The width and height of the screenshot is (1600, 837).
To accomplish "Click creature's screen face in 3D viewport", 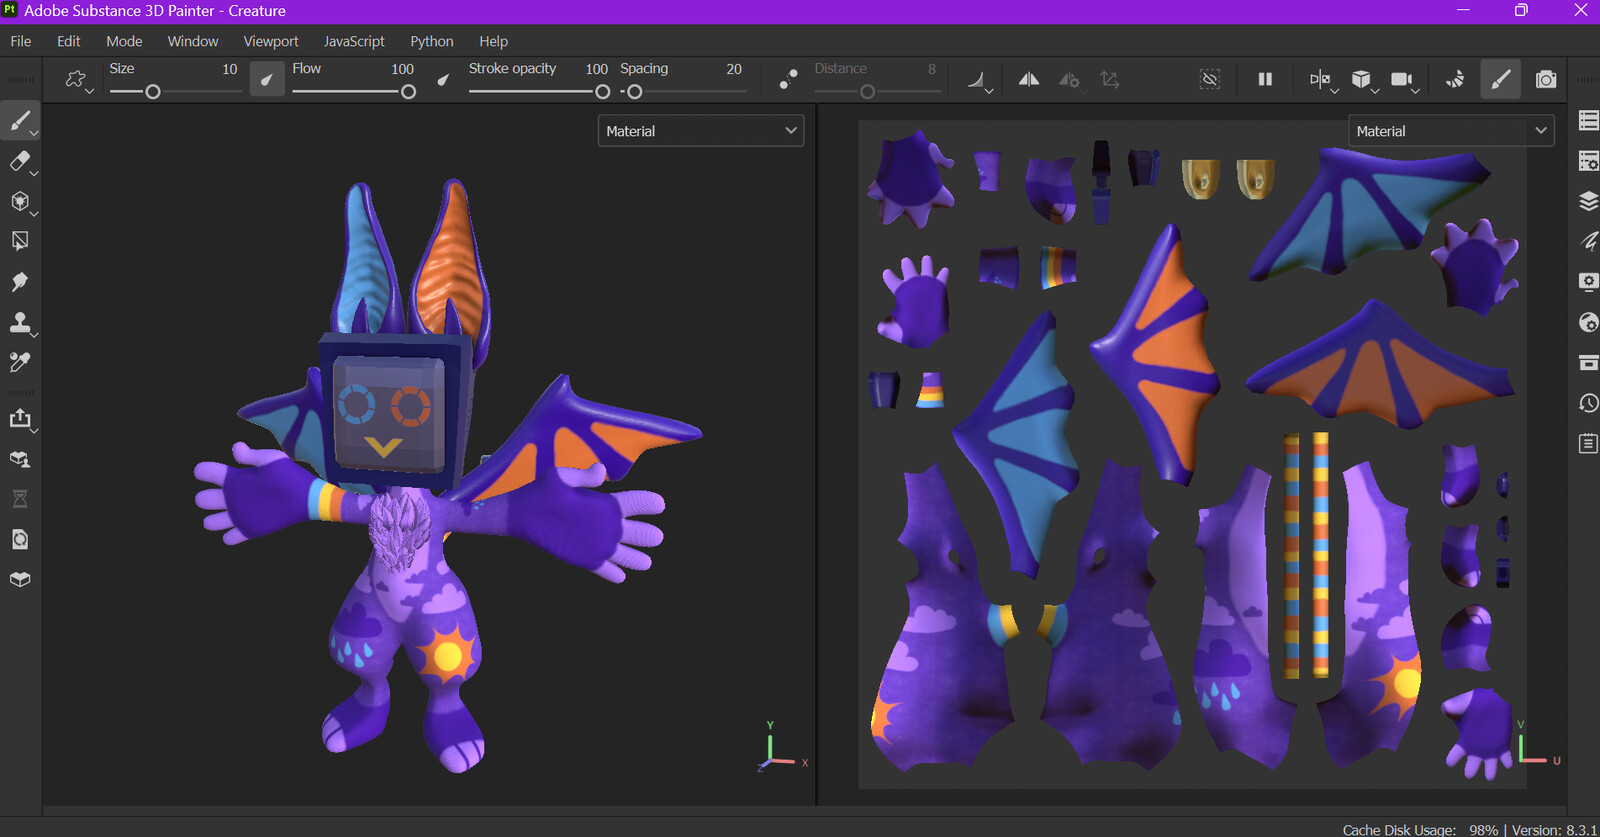I will [389, 413].
